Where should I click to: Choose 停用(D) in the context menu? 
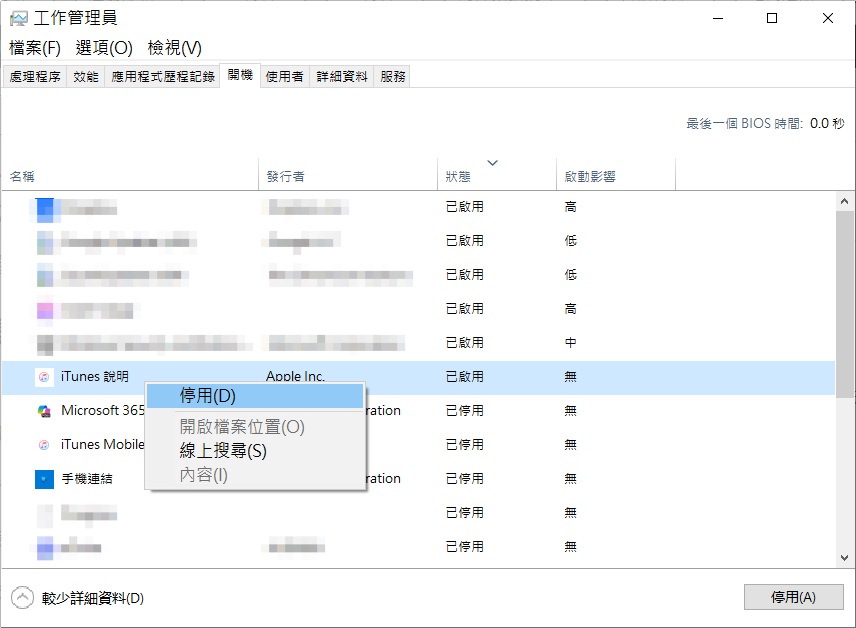(255, 396)
